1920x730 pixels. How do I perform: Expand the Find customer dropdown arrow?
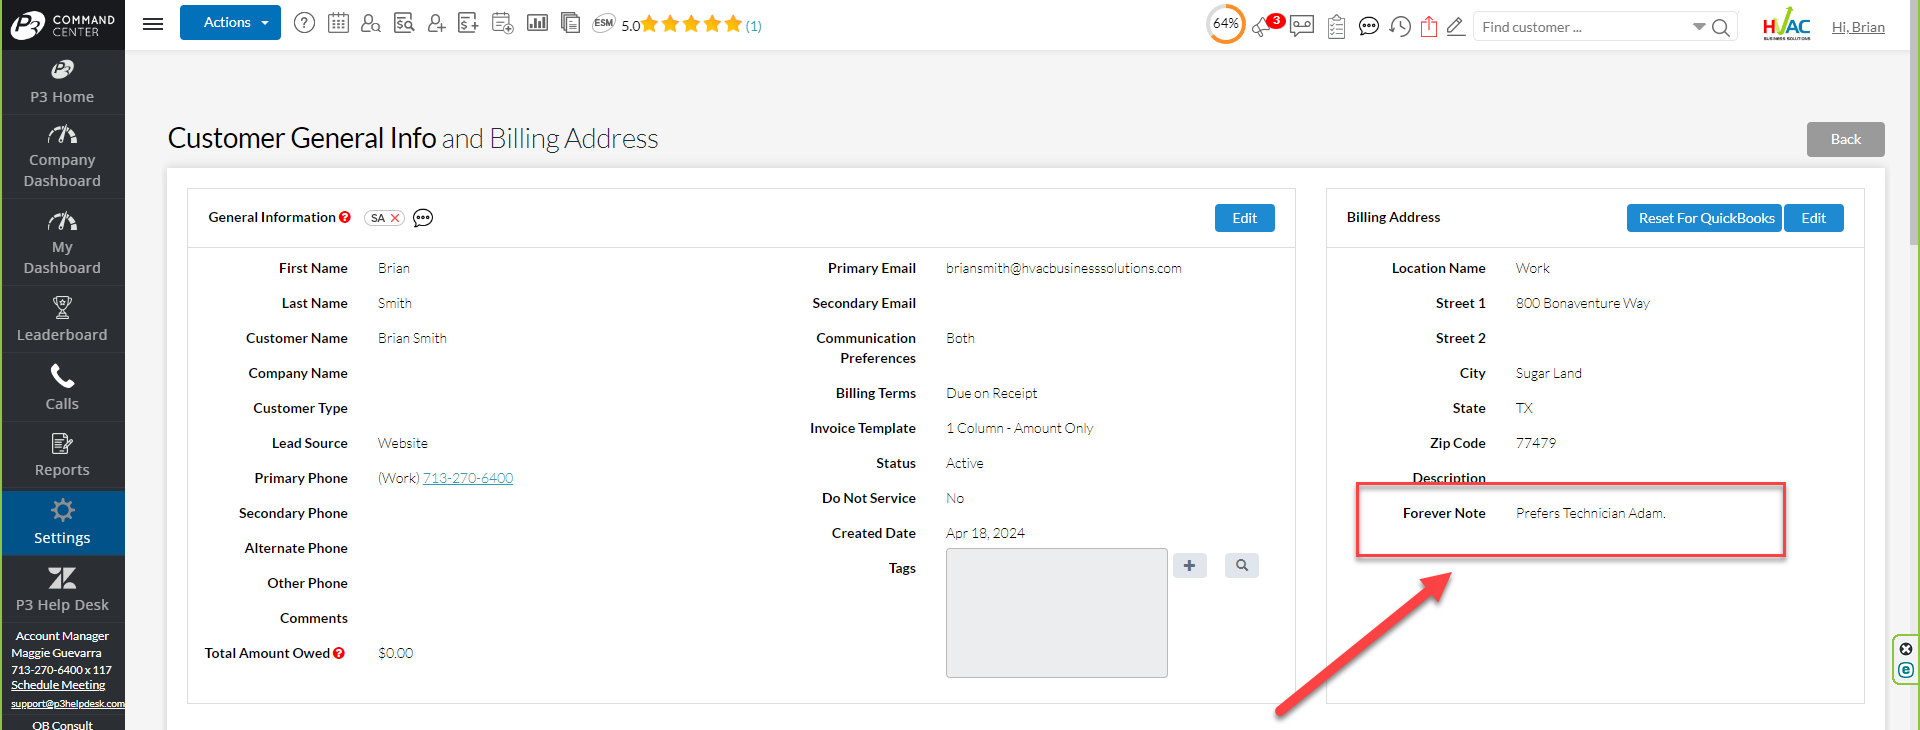pos(1699,27)
